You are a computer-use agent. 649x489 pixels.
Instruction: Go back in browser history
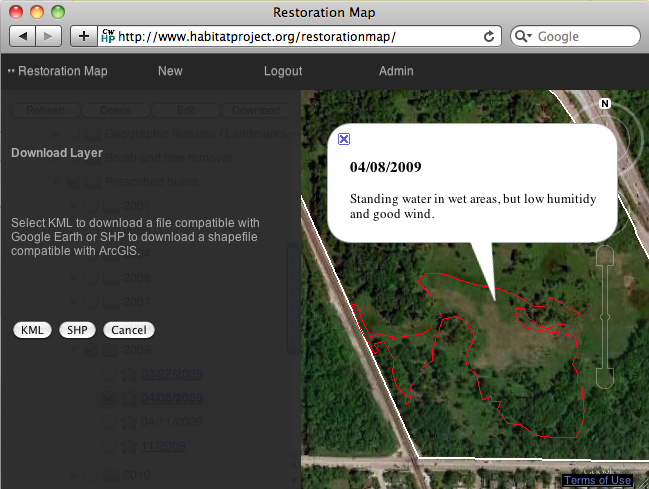point(23,36)
